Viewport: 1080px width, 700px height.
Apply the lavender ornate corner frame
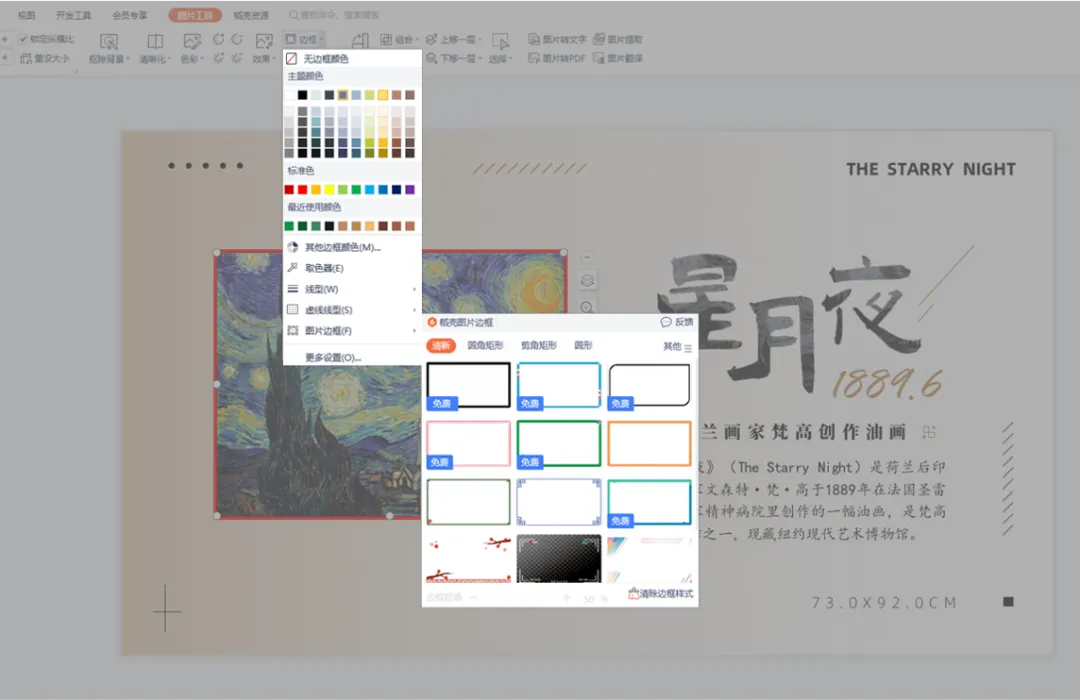[559, 503]
